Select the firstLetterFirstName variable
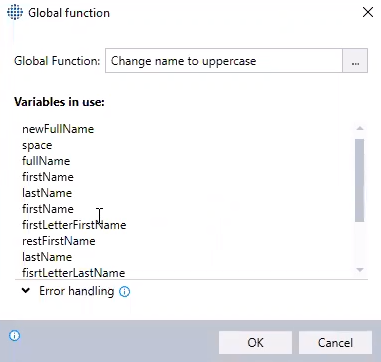Viewport: 381px width, 362px height. coord(74,225)
